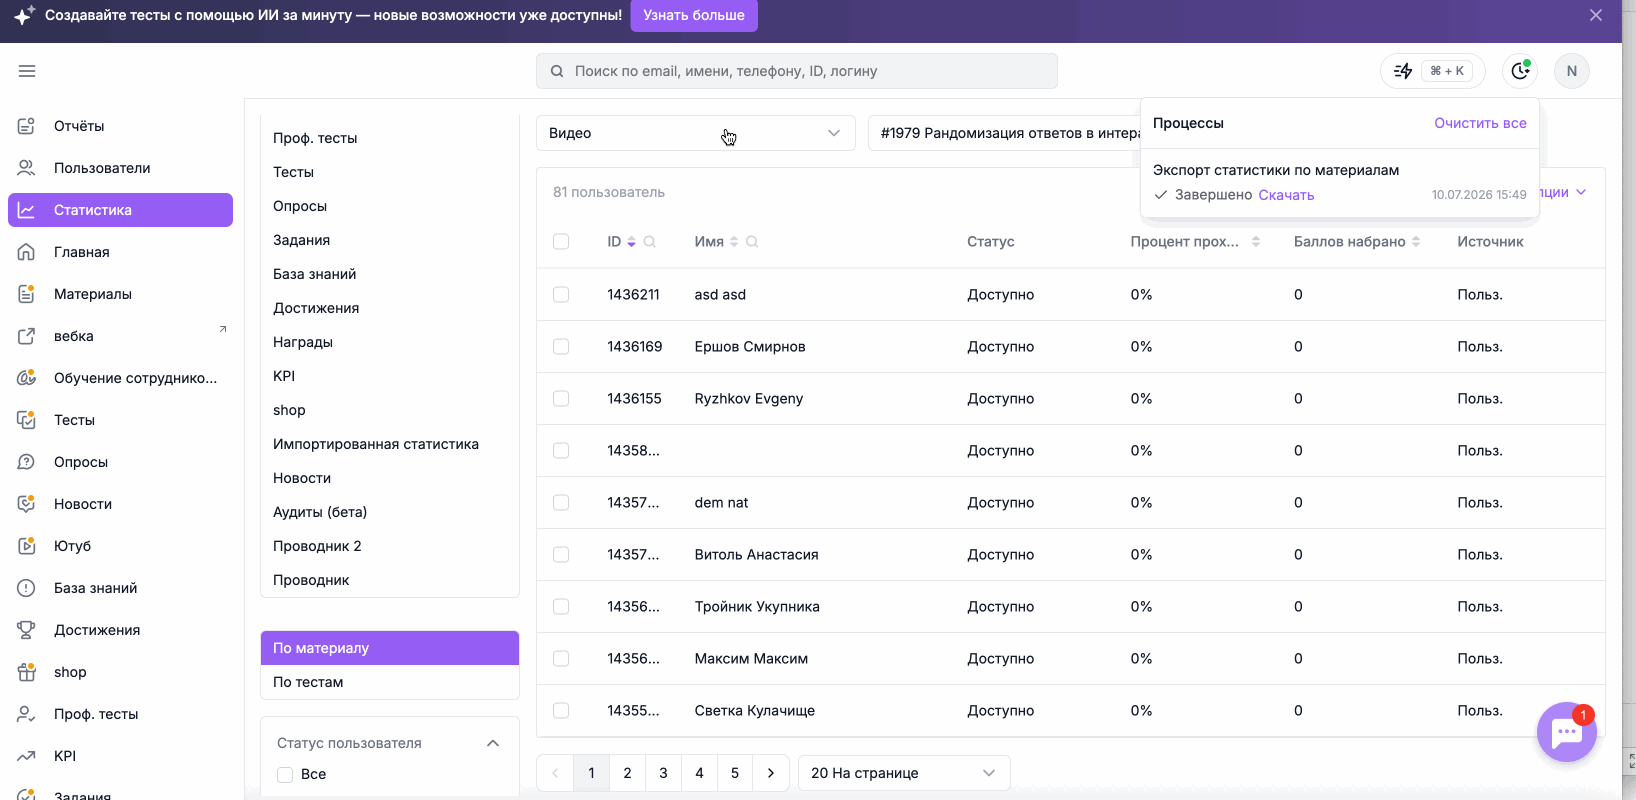Viewport: 1636px width, 800px height.
Task: Click the Скачать download link
Action: pos(1286,195)
